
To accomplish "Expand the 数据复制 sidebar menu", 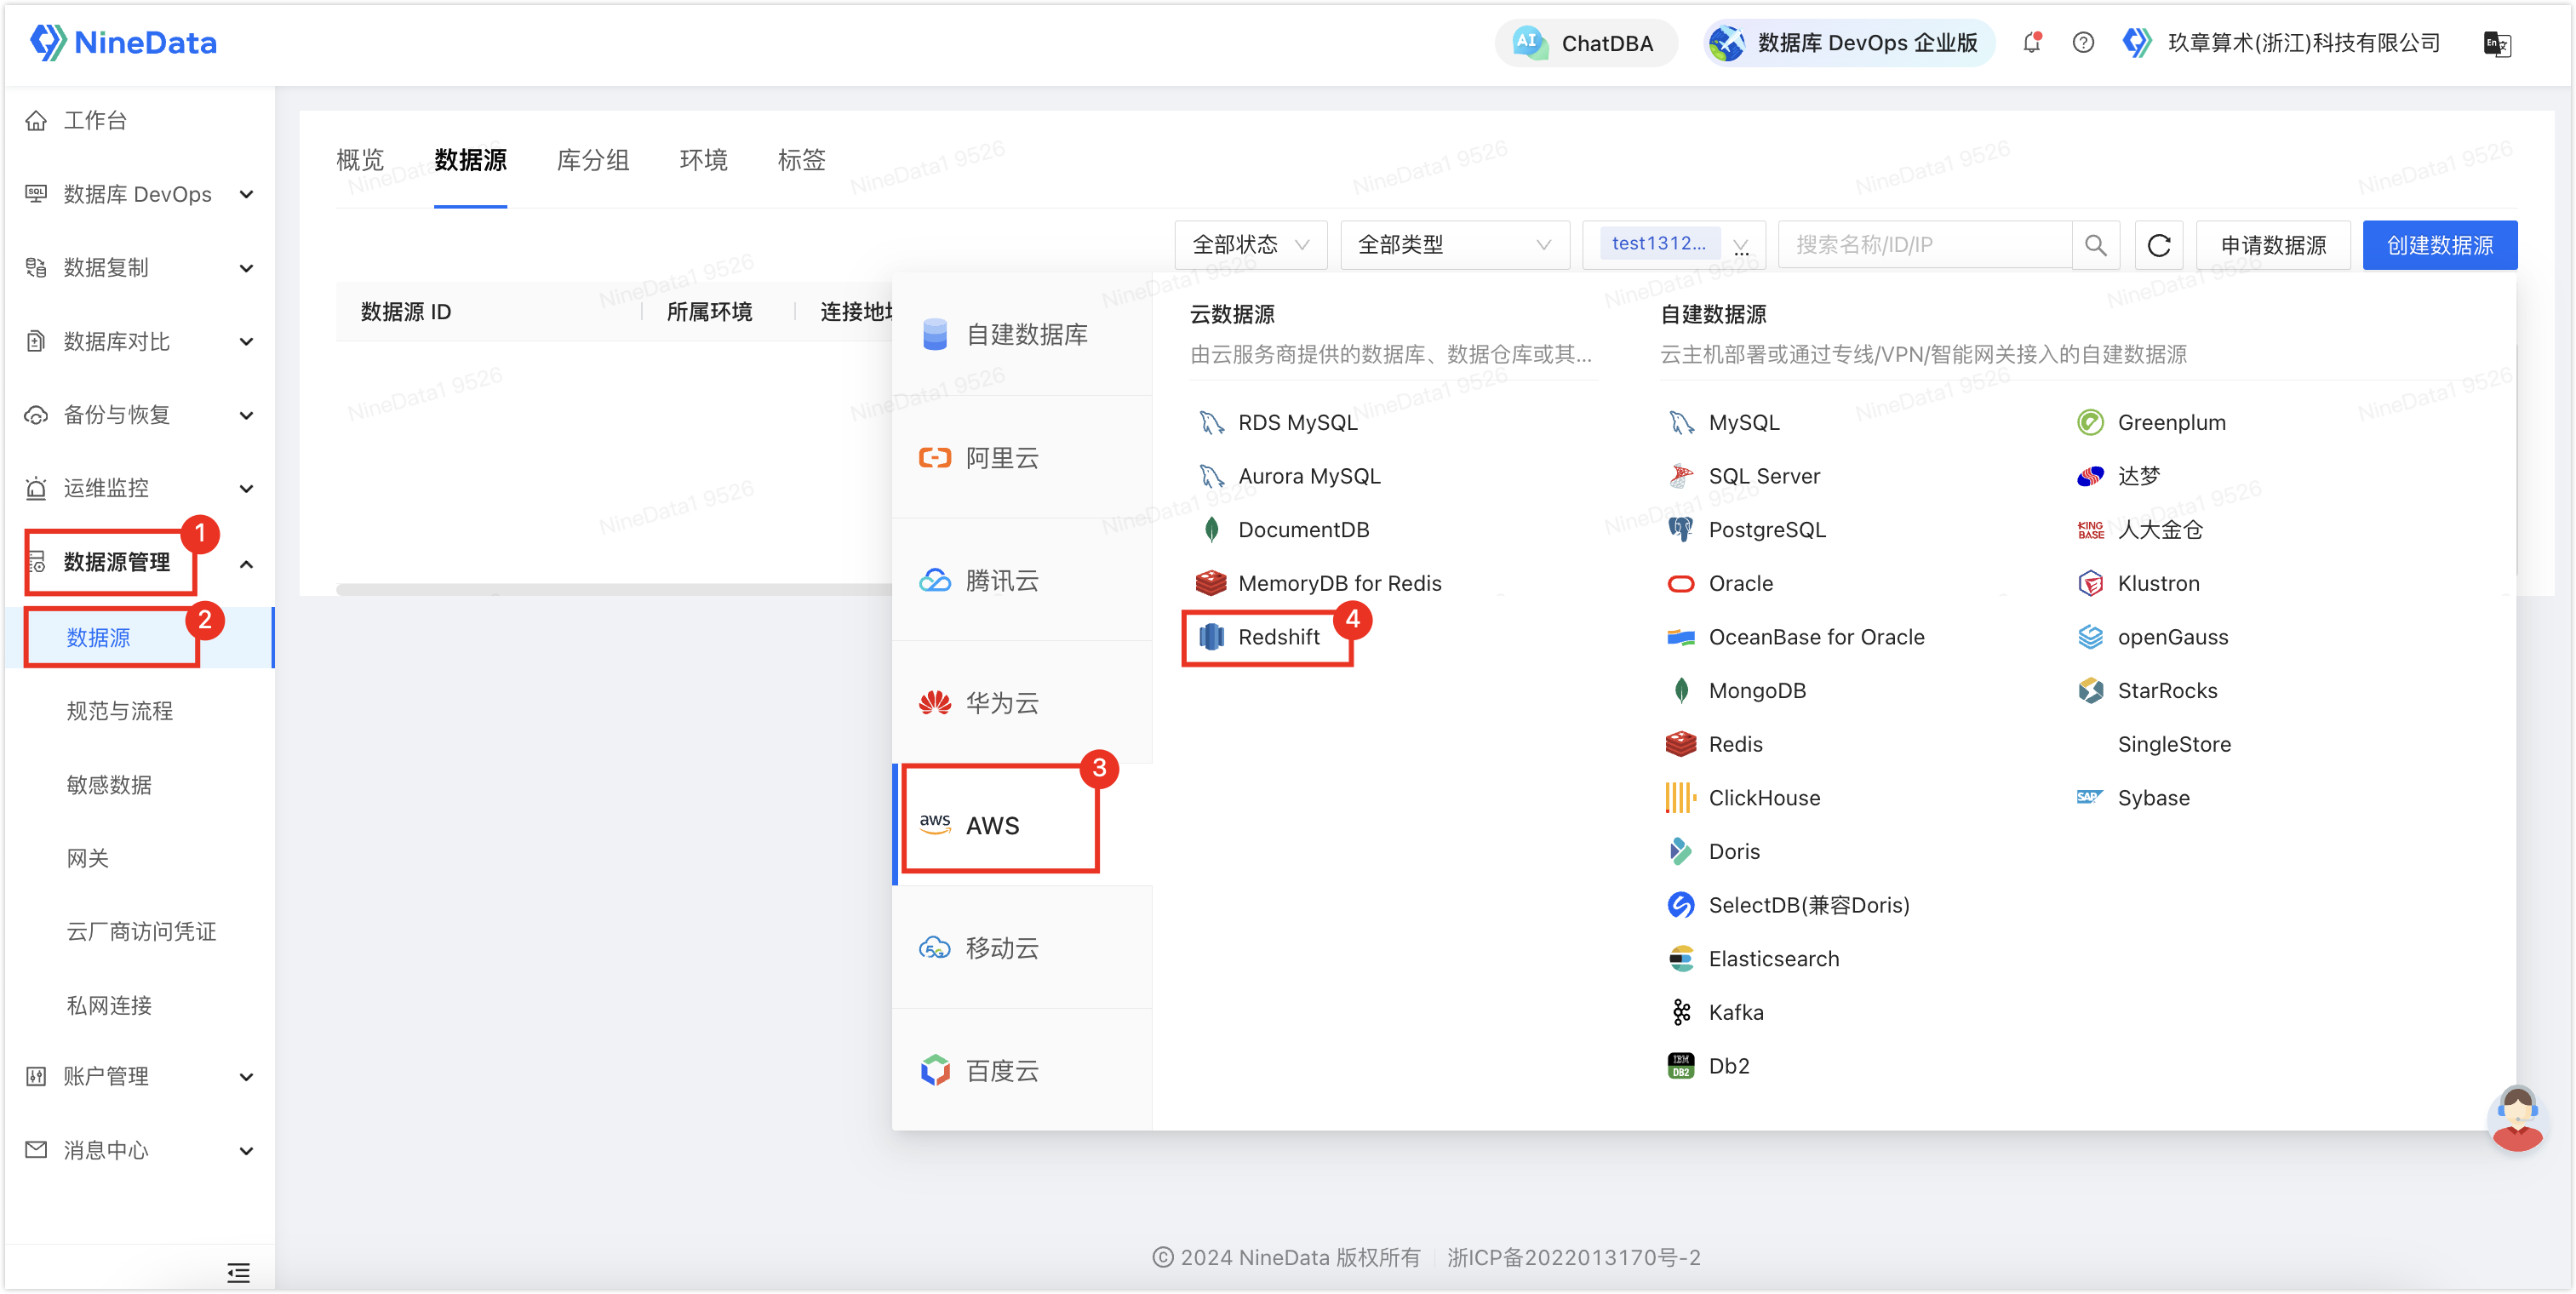I will 140,268.
